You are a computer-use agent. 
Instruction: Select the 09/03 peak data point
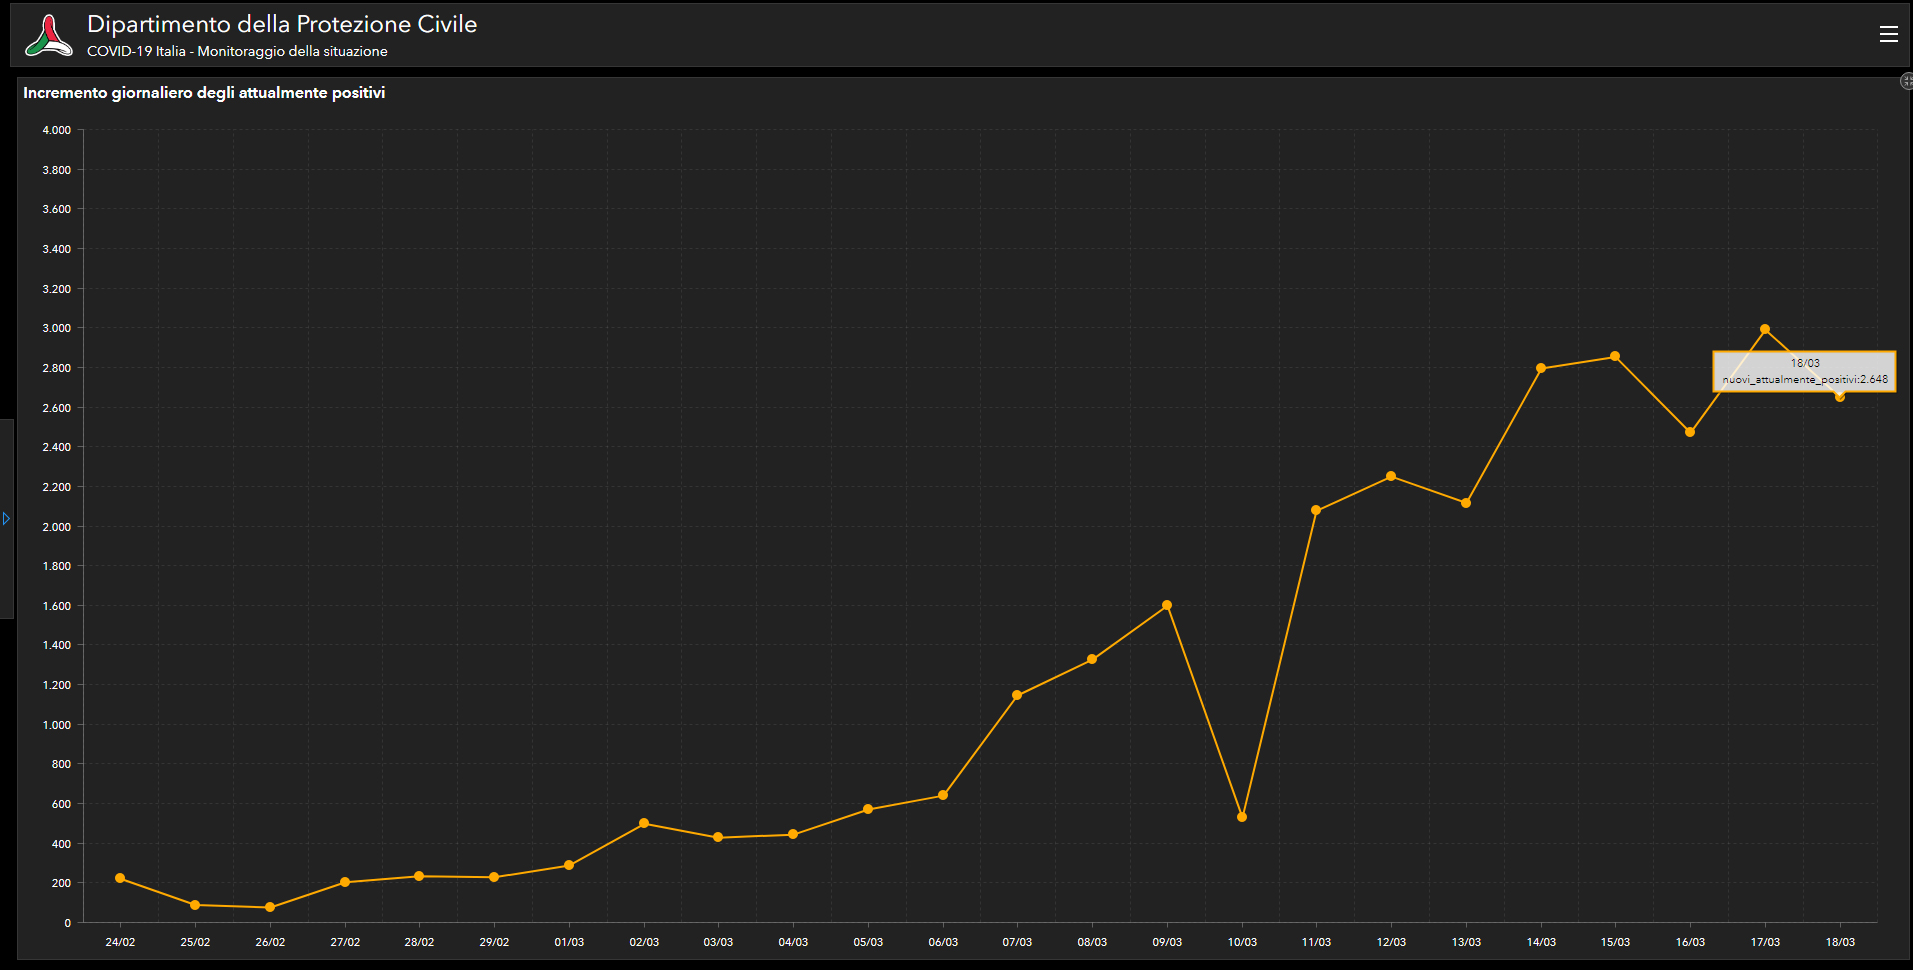1167,605
